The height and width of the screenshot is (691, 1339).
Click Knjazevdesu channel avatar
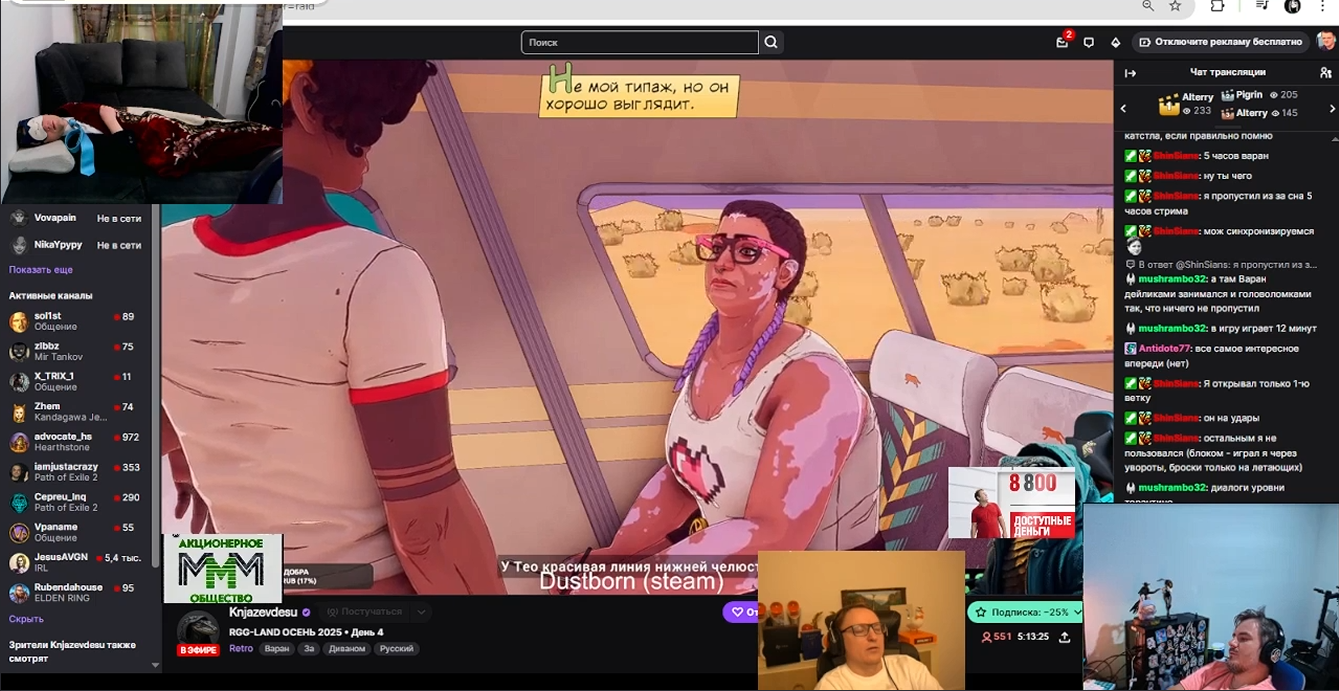[x=198, y=630]
